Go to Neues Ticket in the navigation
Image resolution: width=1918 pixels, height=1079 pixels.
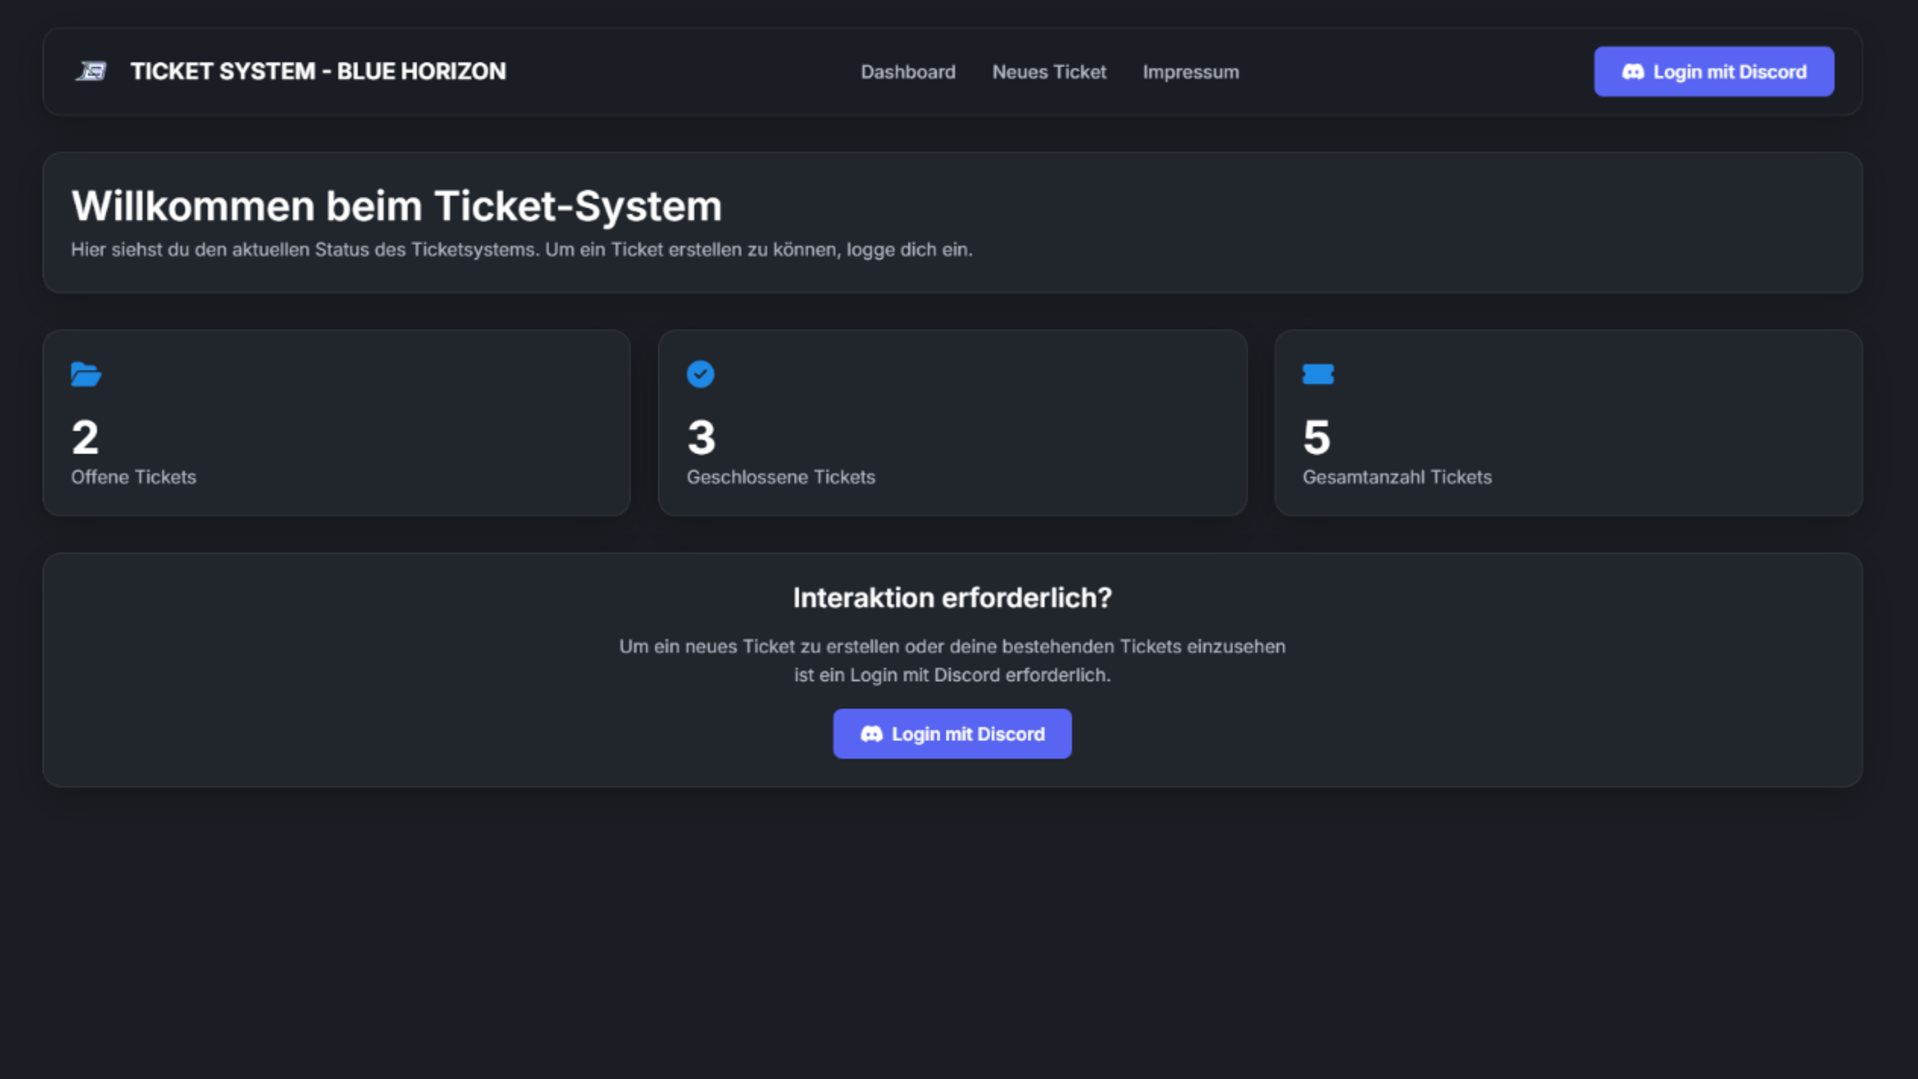(1048, 72)
